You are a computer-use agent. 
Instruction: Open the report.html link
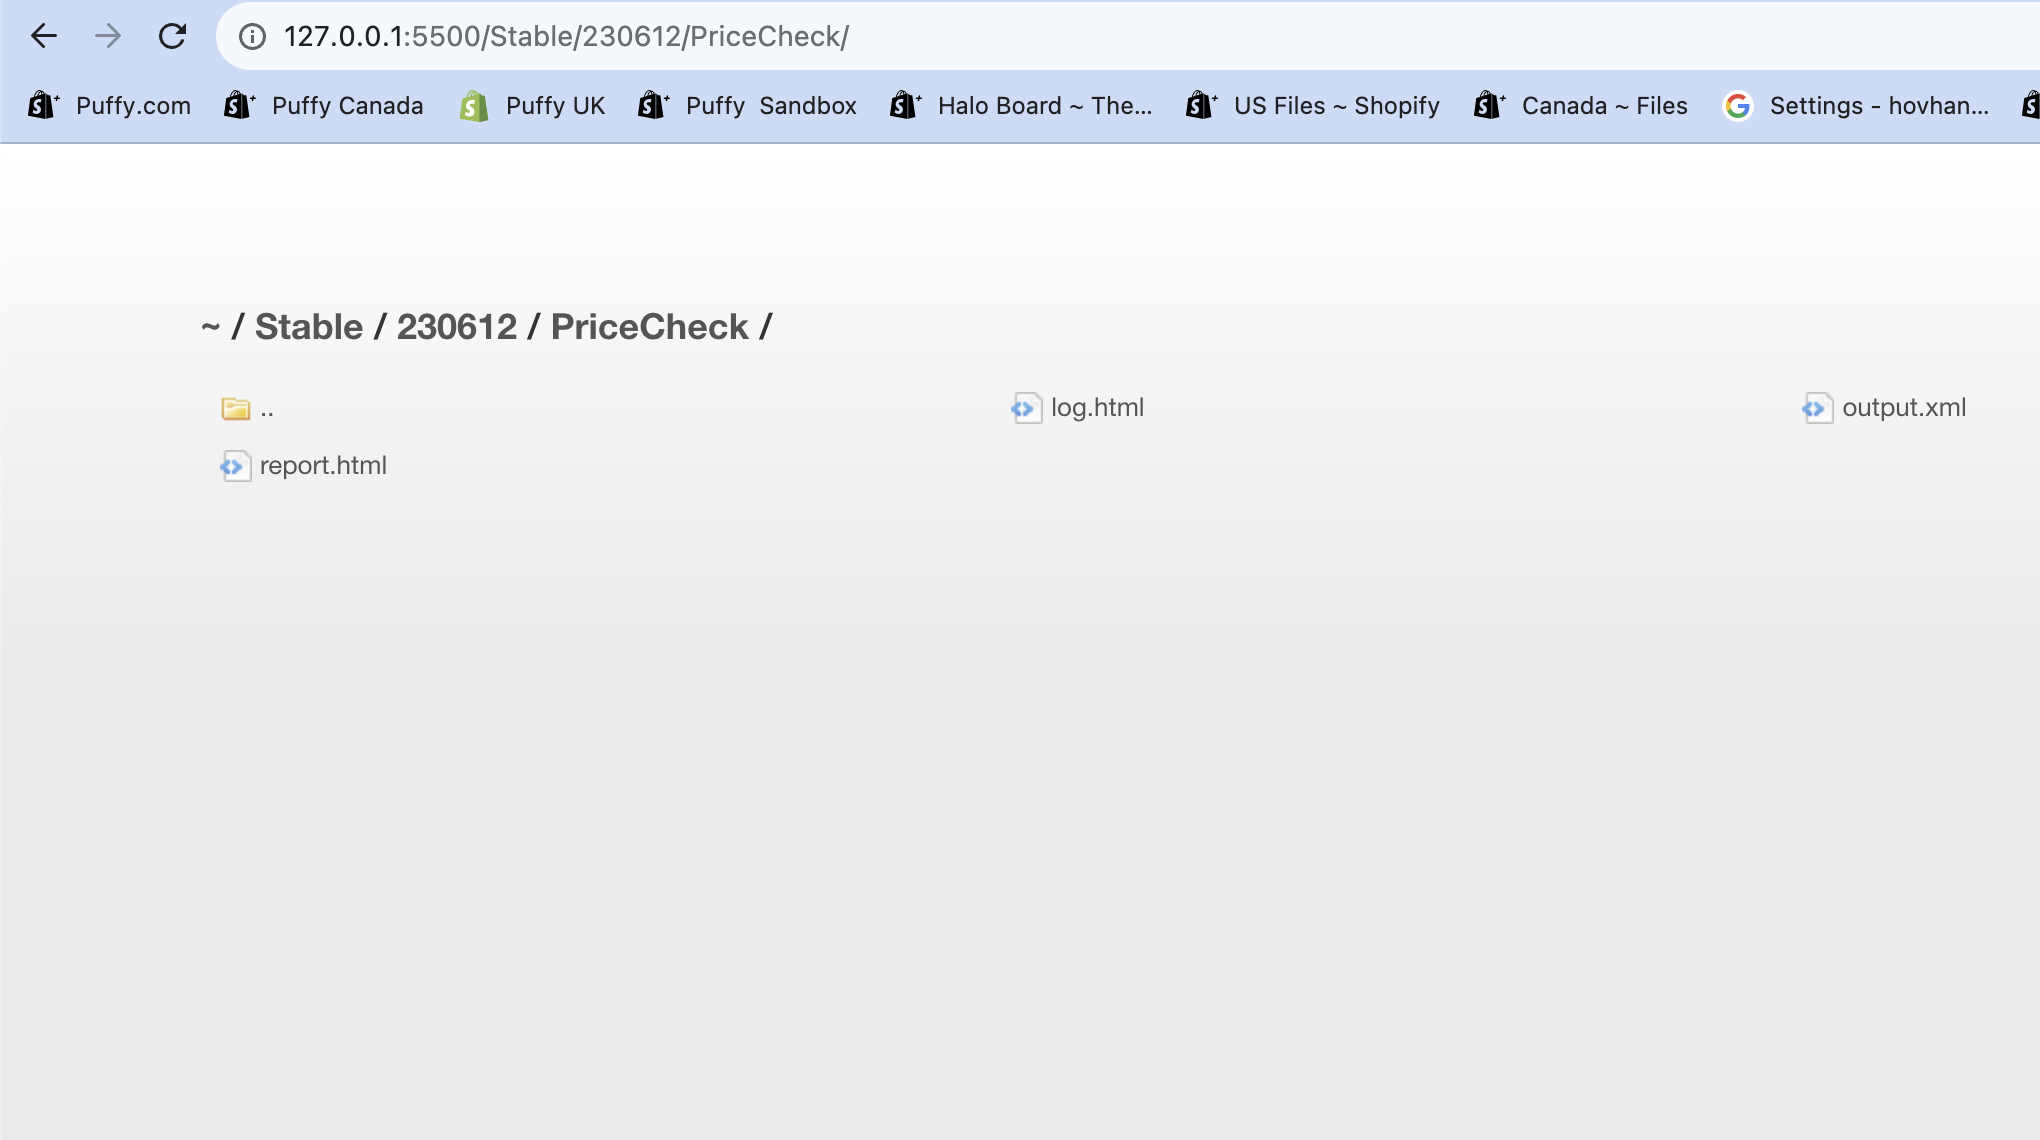click(x=323, y=466)
